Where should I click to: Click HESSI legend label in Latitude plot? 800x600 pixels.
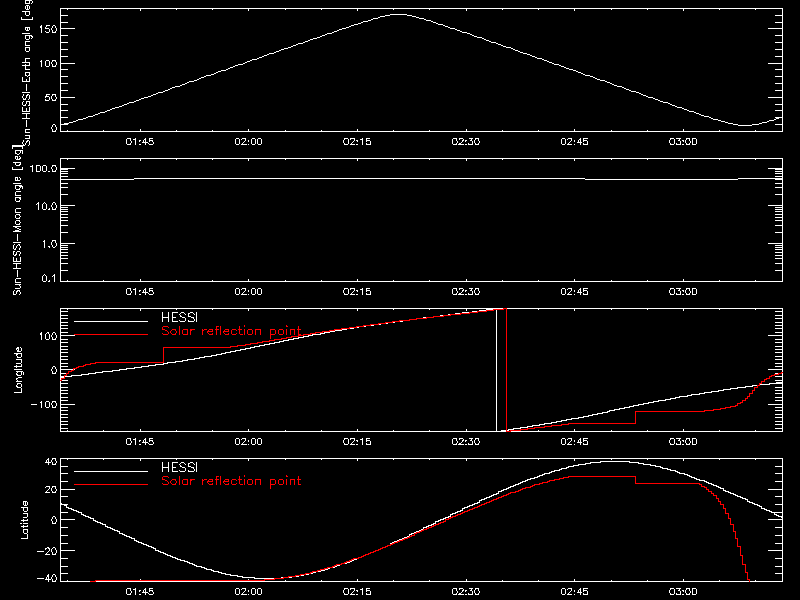click(179, 467)
